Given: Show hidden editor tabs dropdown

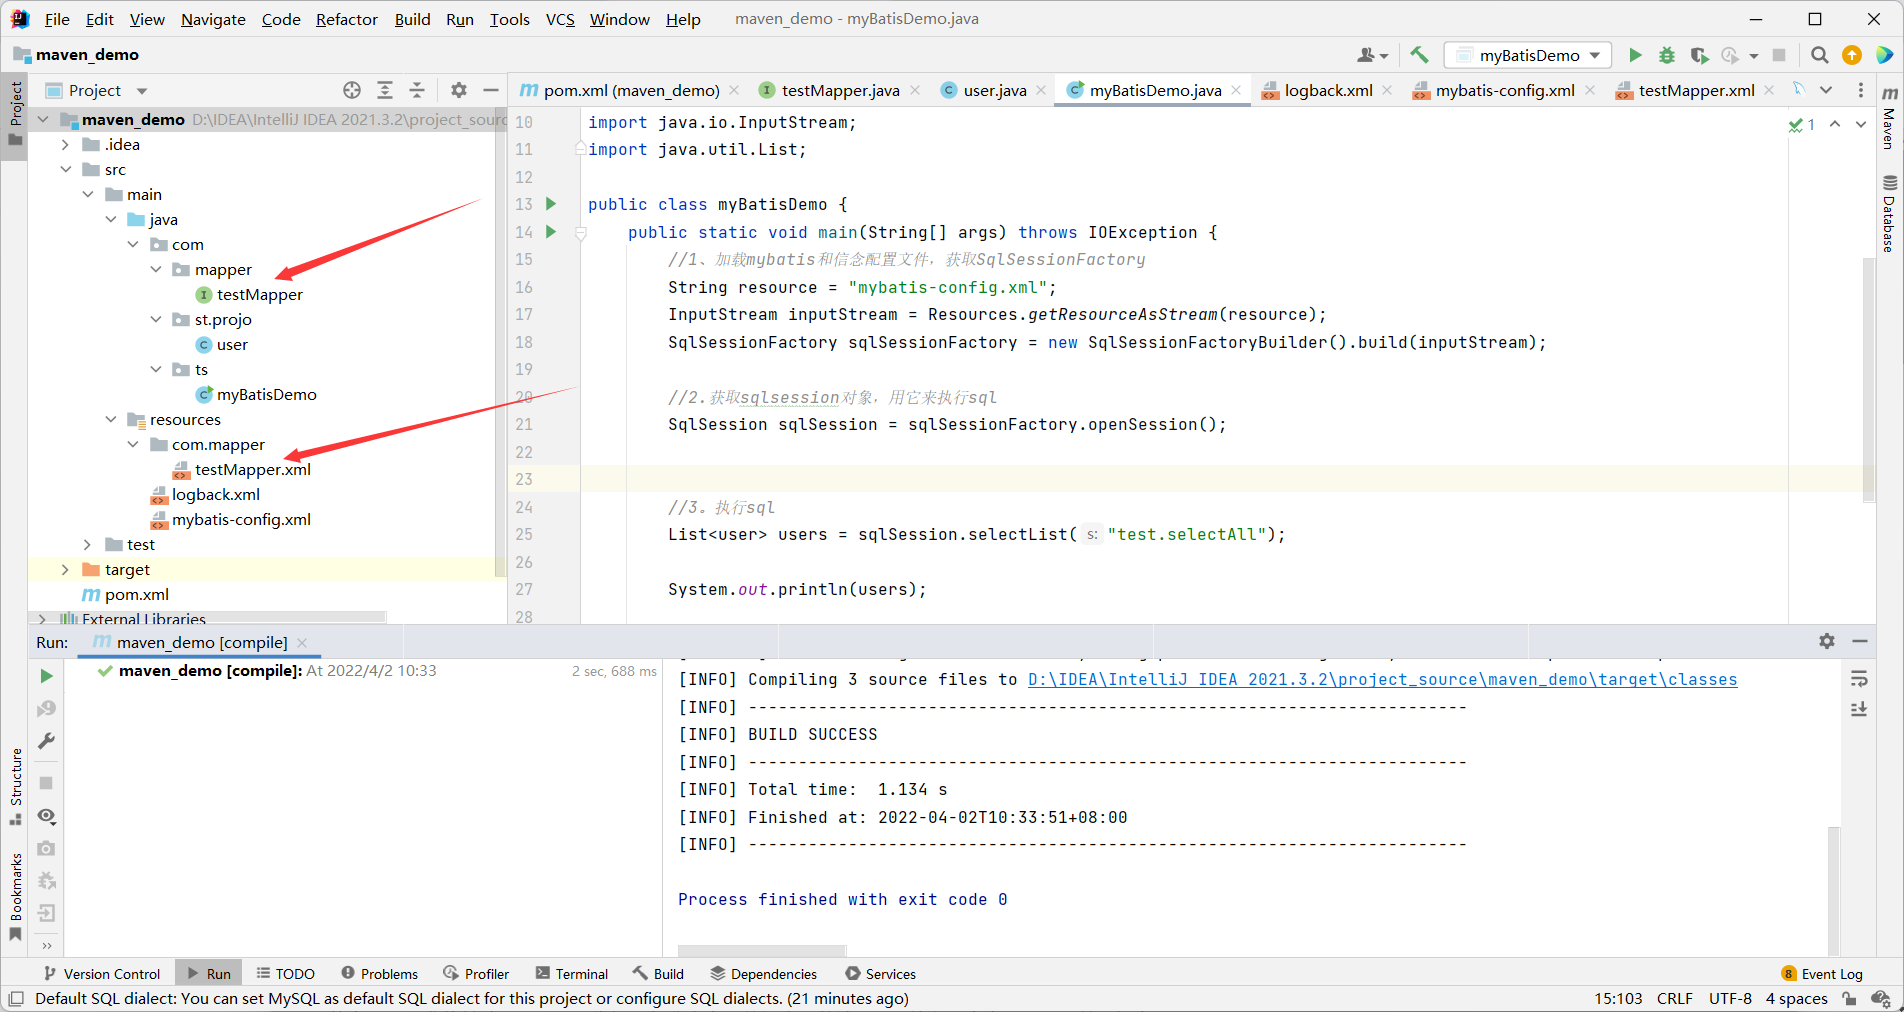Looking at the screenshot, I should 1826,90.
